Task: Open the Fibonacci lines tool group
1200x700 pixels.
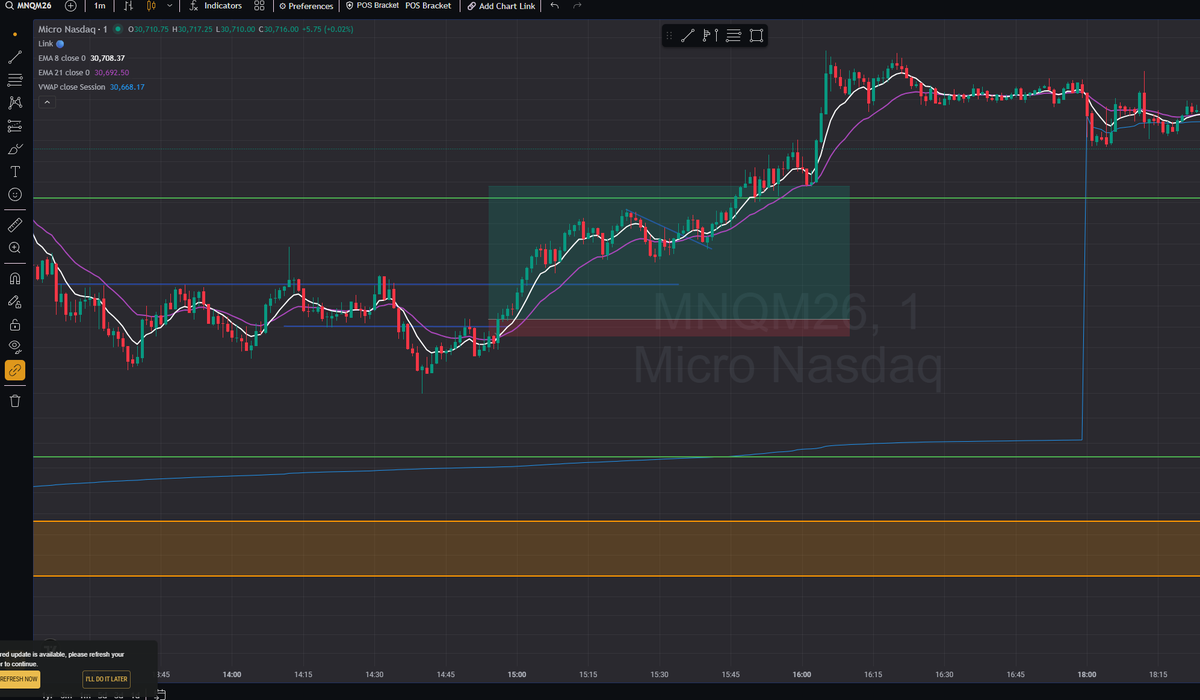Action: point(15,80)
